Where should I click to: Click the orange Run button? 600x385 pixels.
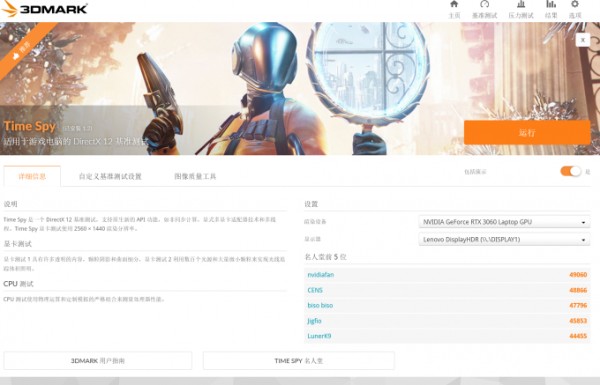pos(527,132)
